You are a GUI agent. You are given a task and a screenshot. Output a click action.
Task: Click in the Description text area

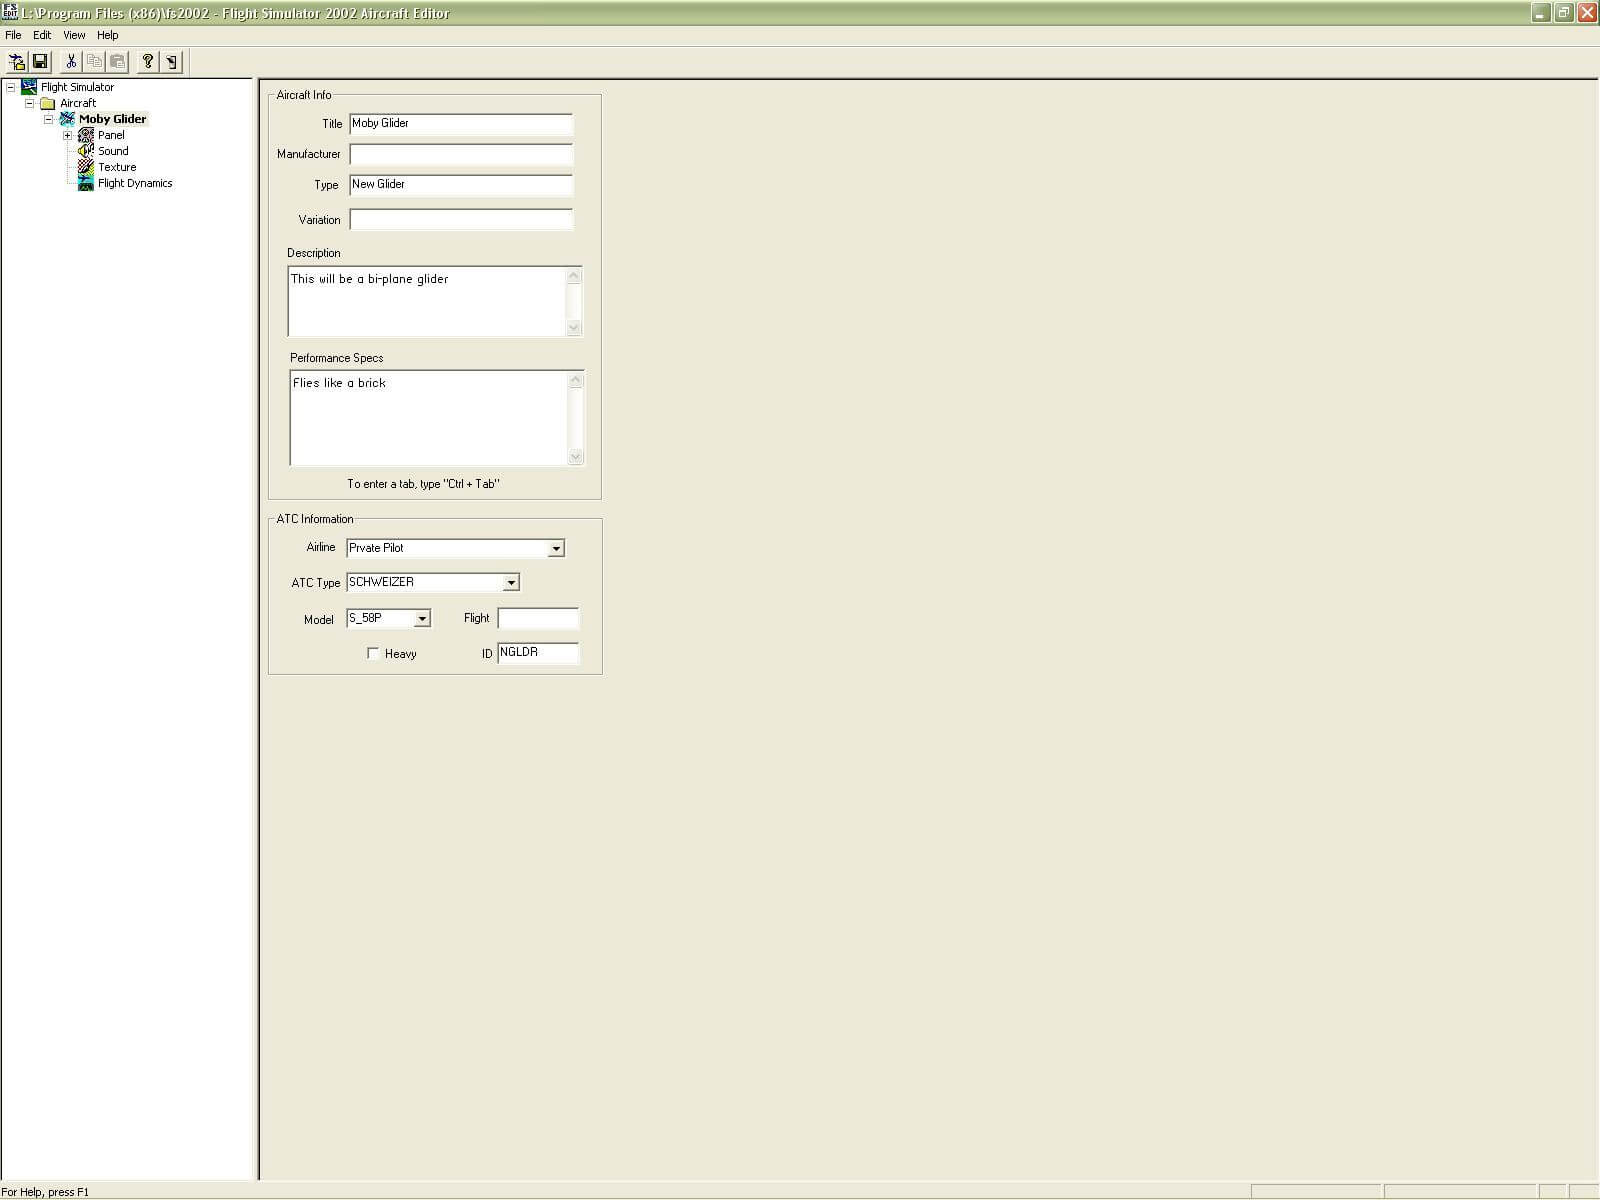pos(426,301)
